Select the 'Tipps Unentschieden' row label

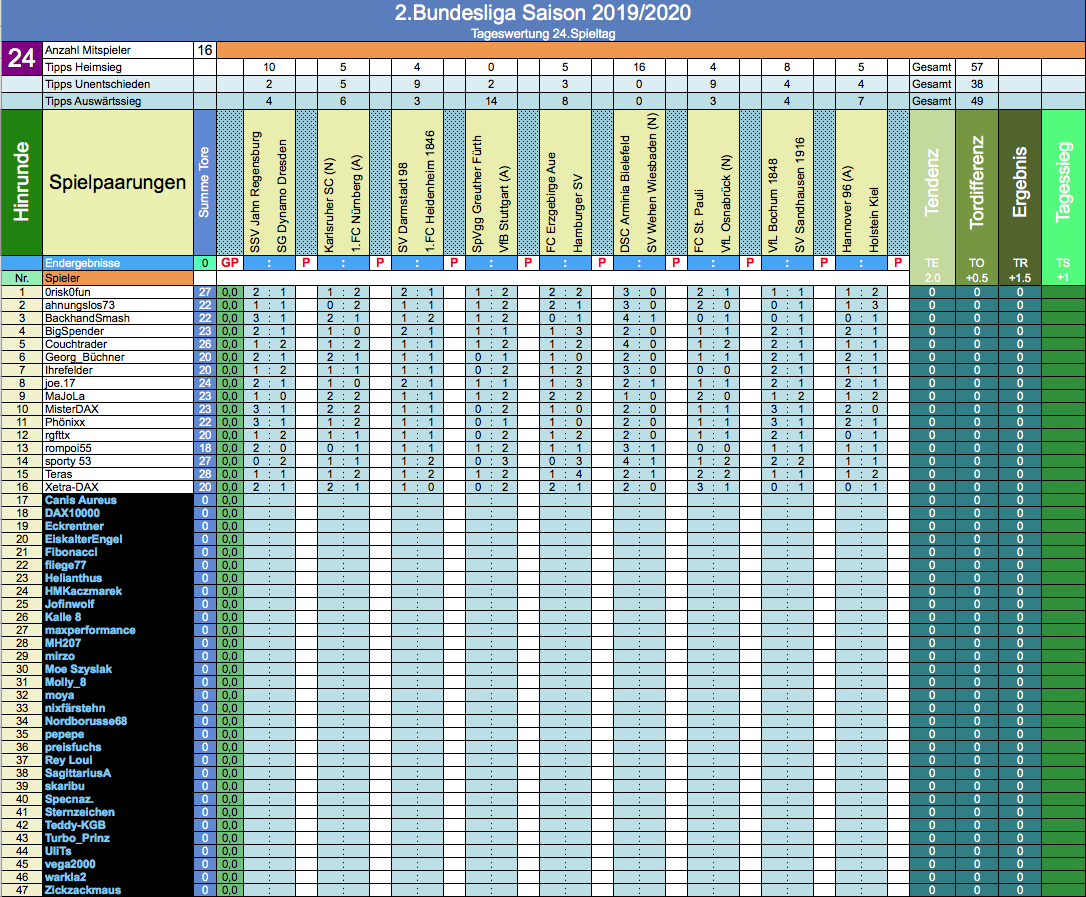[x=118, y=84]
